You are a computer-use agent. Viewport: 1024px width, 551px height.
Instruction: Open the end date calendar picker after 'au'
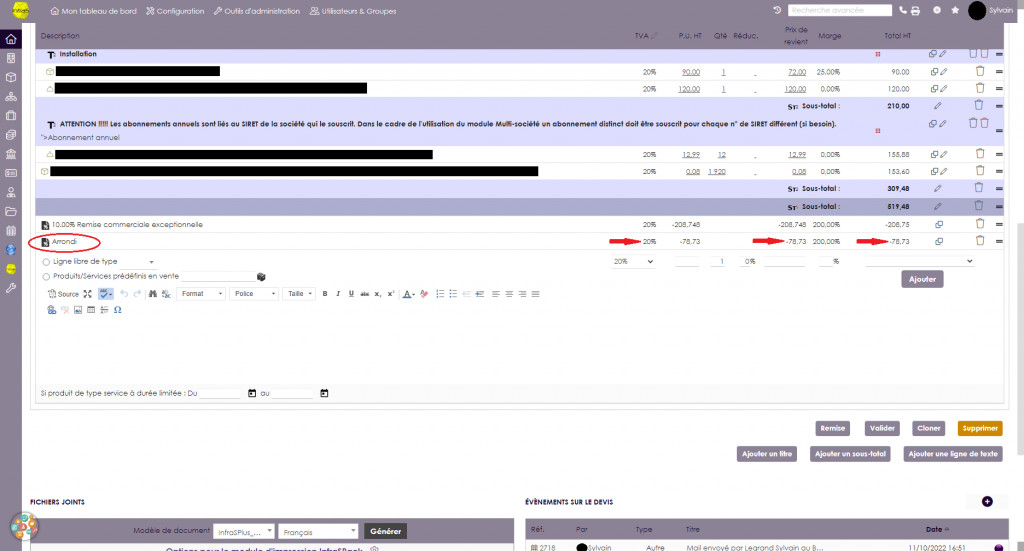(x=324, y=393)
